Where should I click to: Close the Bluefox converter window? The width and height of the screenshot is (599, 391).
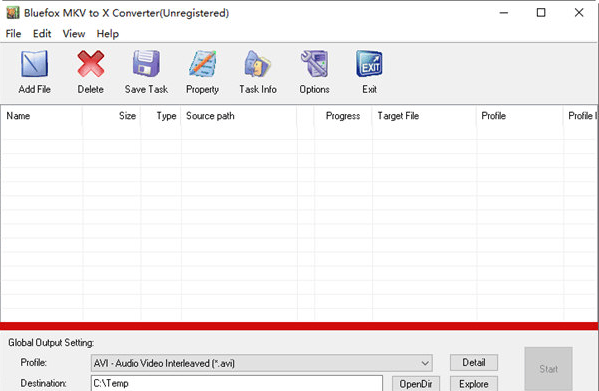tap(579, 13)
